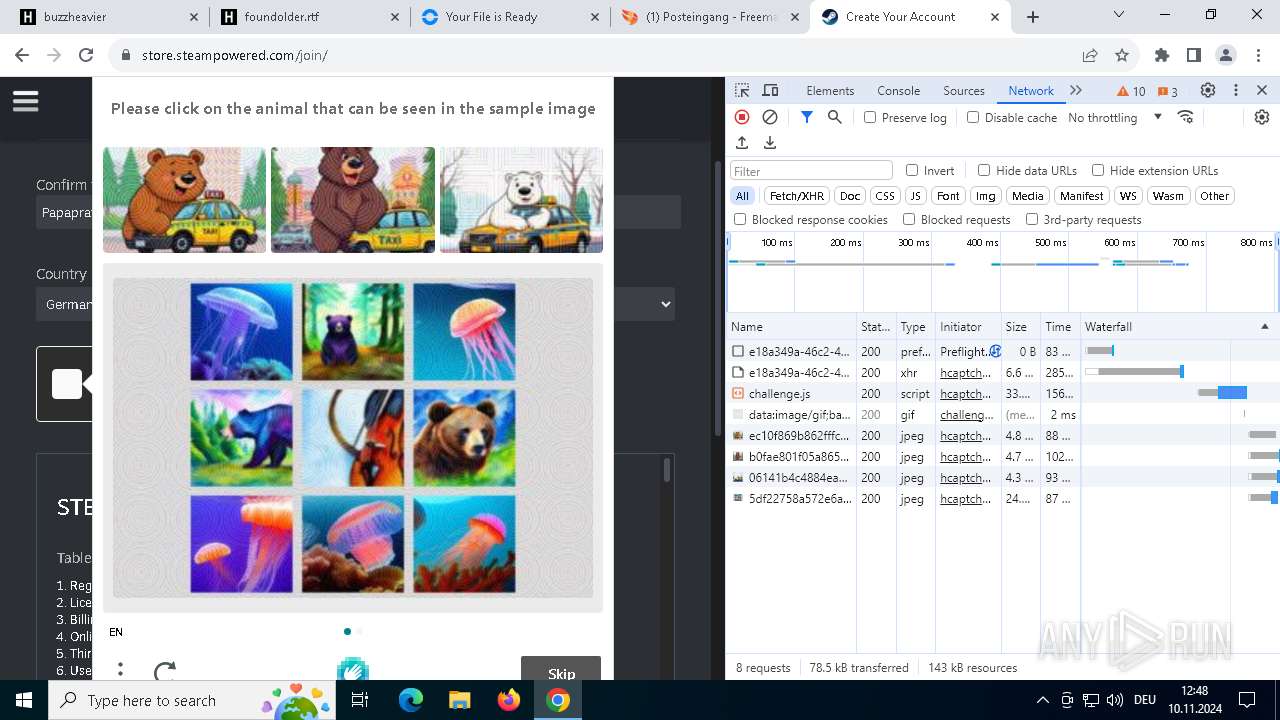The width and height of the screenshot is (1280, 720).
Task: Expand more DevTools tabs chevron
Action: pyautogui.click(x=1076, y=90)
